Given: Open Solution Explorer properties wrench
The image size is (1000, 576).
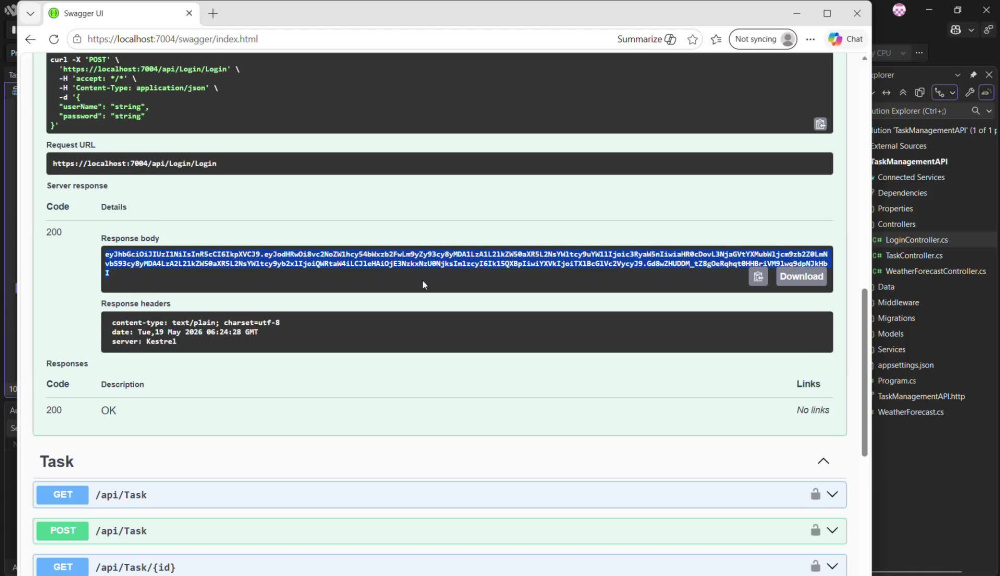Looking at the screenshot, I should [969, 92].
